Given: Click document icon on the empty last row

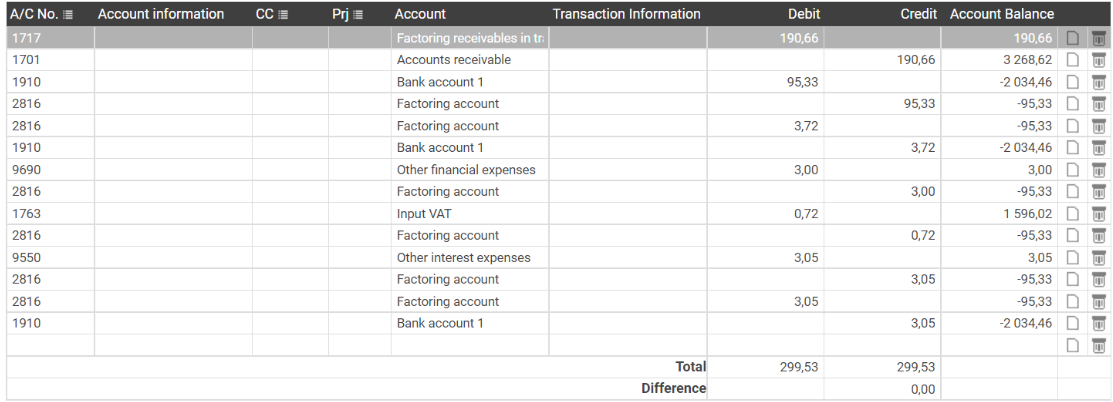Looking at the screenshot, I should [x=1073, y=346].
